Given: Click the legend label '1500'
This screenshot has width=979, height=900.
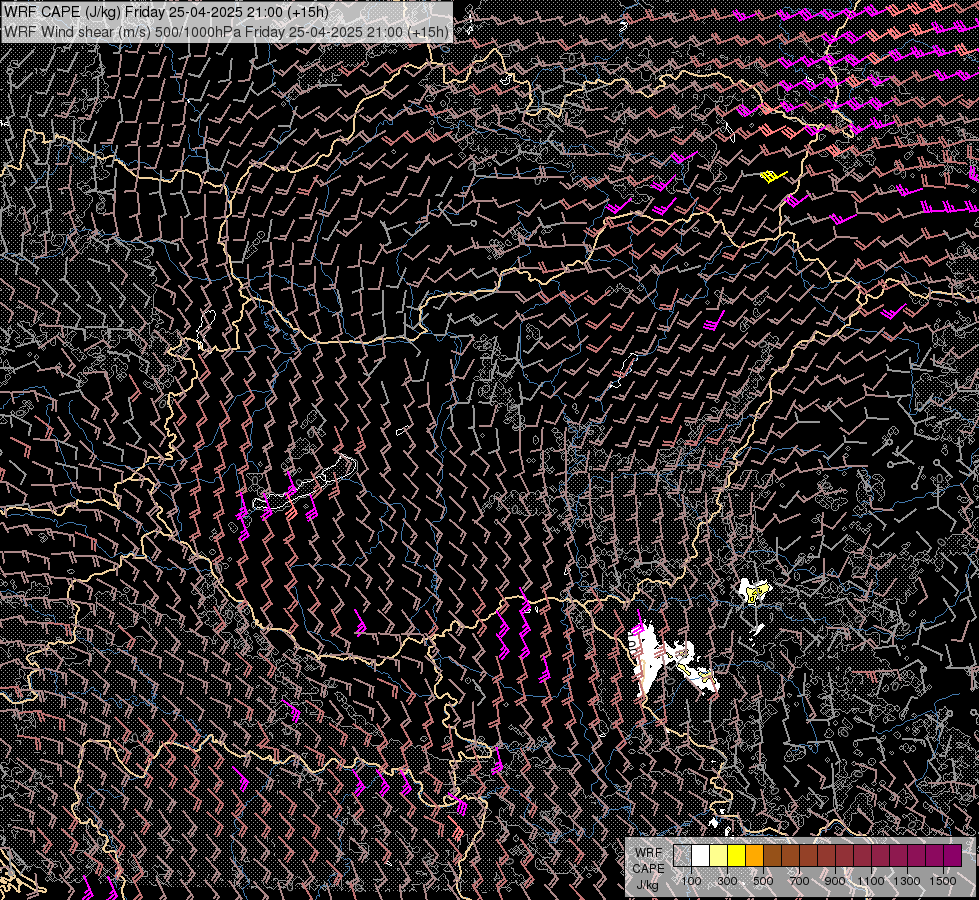Looking at the screenshot, I should click(x=943, y=881).
